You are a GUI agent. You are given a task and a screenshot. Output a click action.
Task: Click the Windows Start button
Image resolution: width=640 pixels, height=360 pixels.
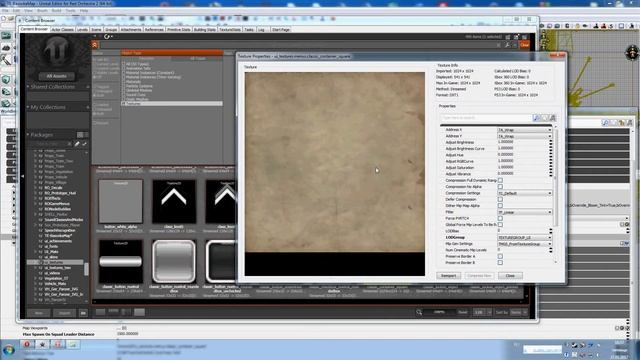coord(9,350)
